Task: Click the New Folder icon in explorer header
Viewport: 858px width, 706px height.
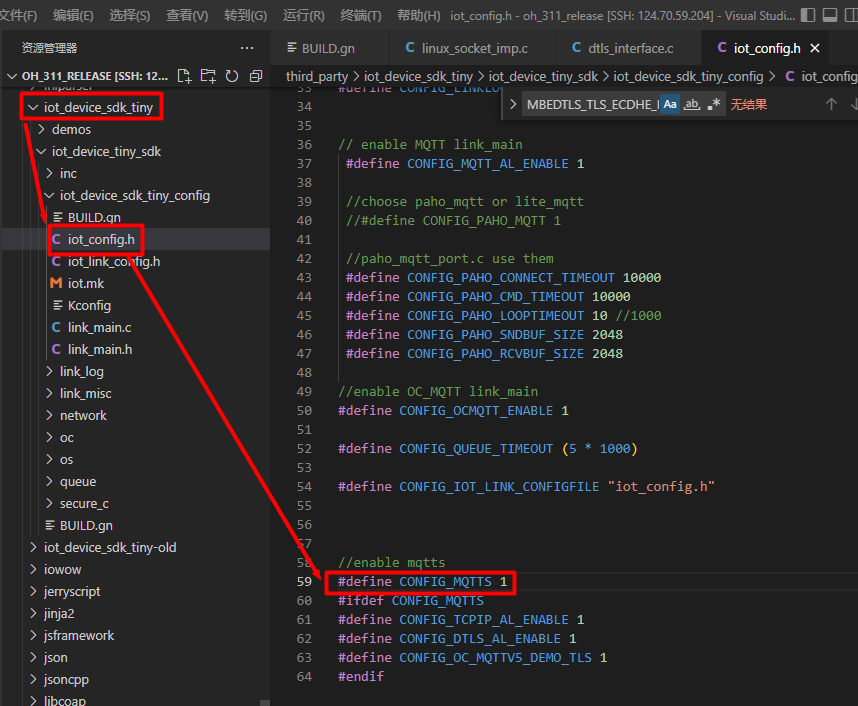Action: point(208,76)
